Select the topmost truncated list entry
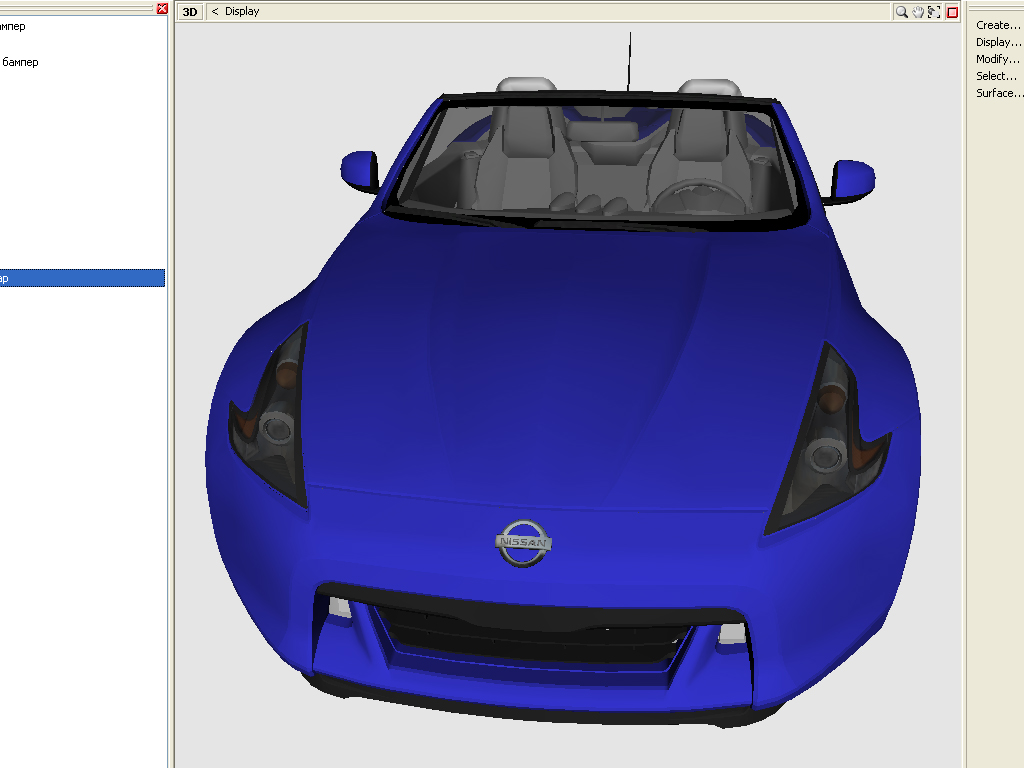 [13, 26]
